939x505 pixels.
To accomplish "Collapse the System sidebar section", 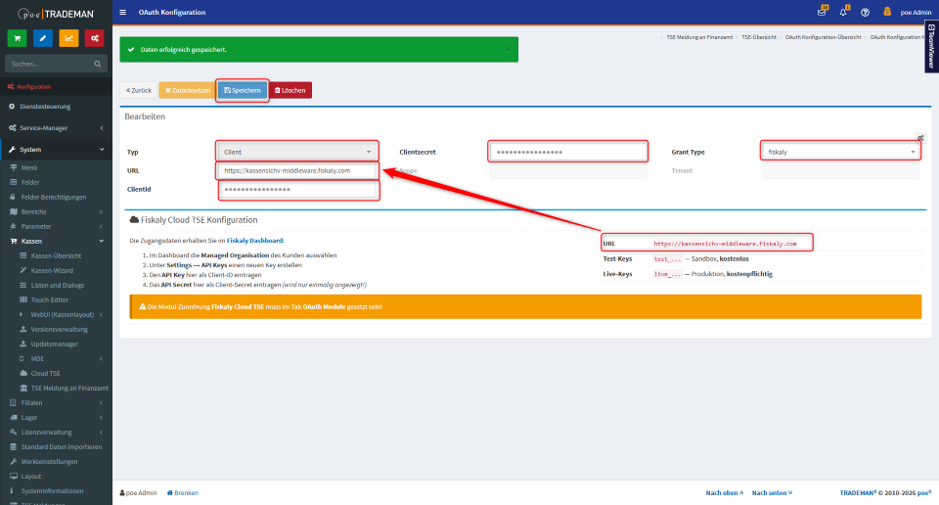I will pos(56,150).
